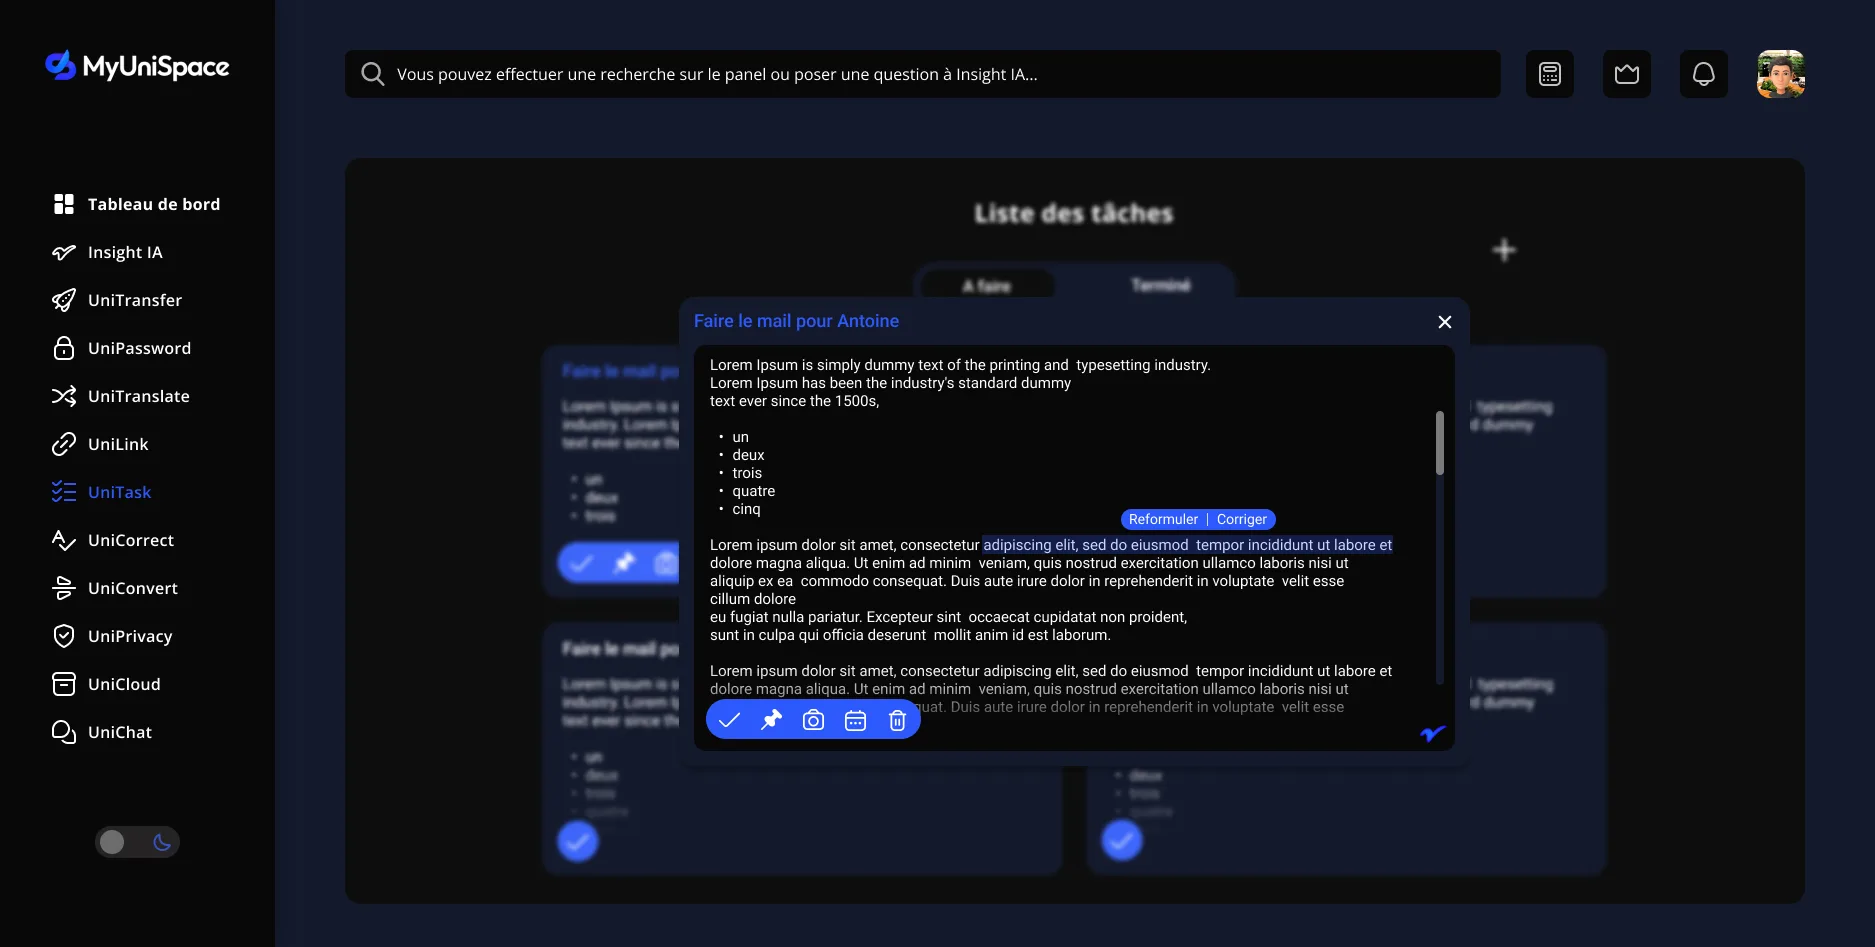The image size is (1875, 947).
Task: Open notifications bell
Action: coord(1704,74)
